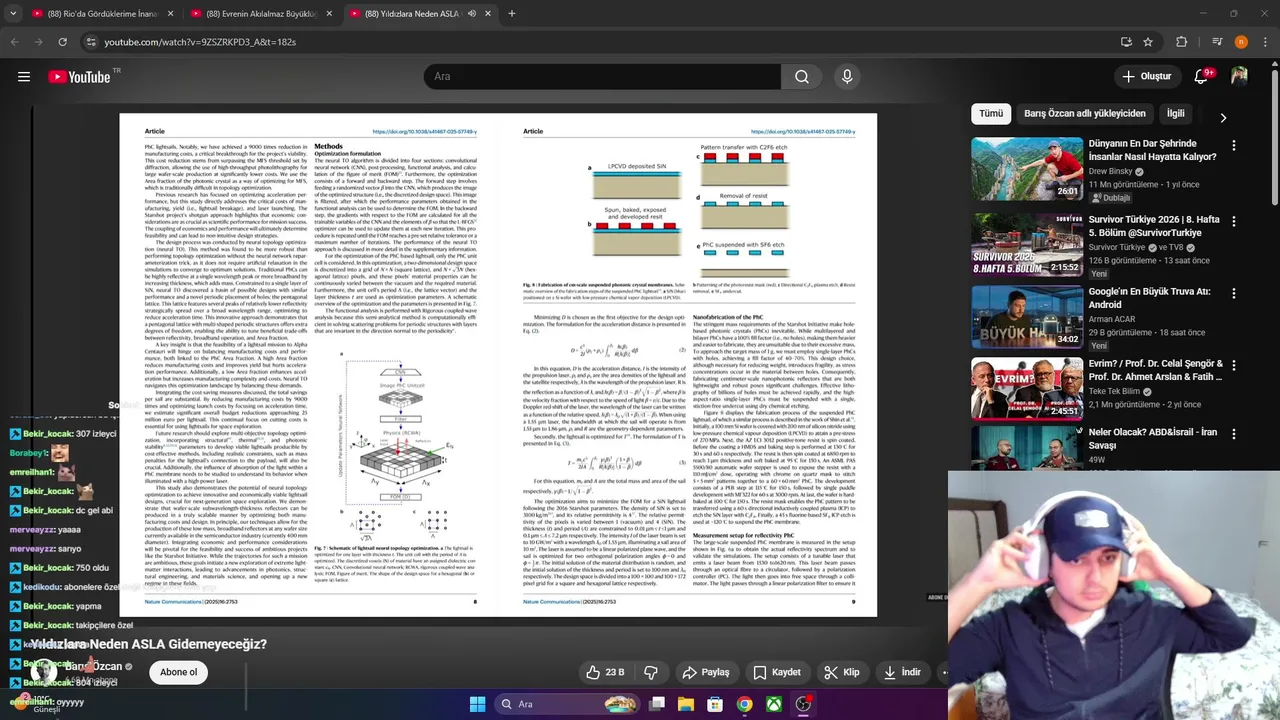Click the Windows taskbar search box
The width and height of the screenshot is (1280, 720).
[x=569, y=704]
